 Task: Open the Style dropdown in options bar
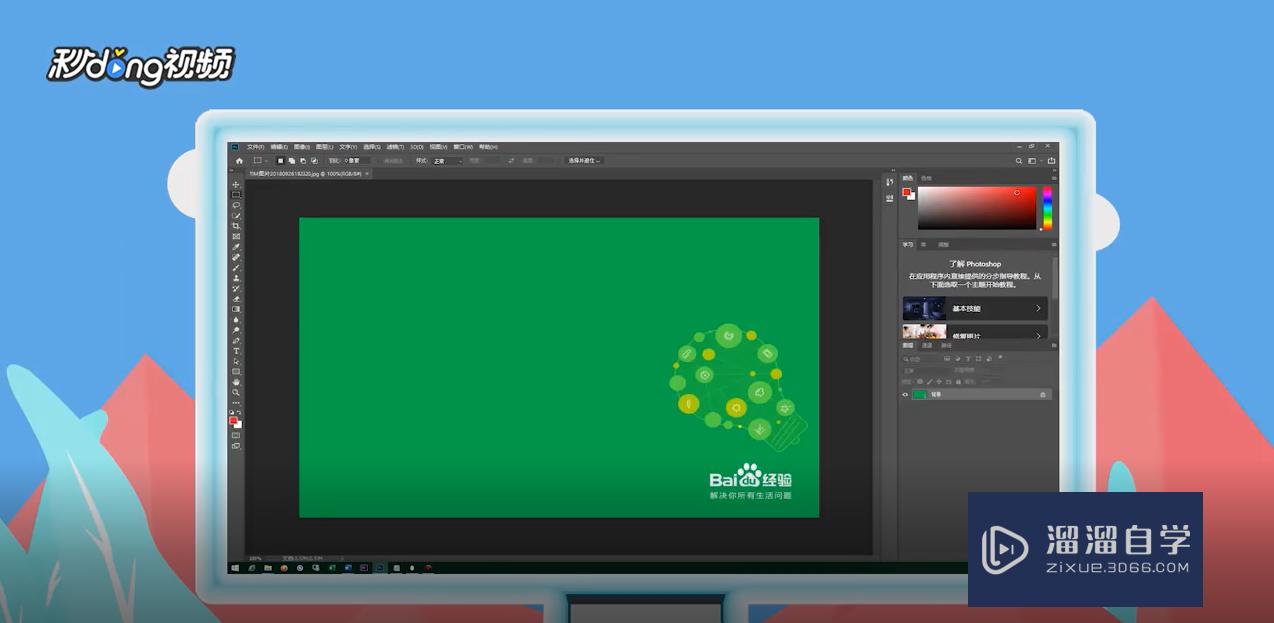(448, 160)
